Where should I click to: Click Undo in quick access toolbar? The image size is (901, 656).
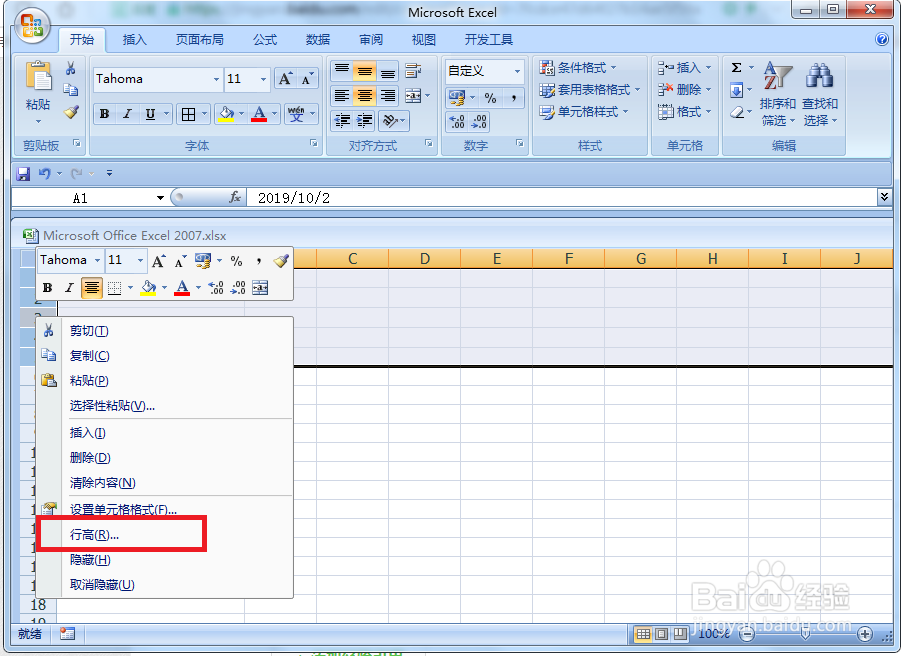coord(44,173)
